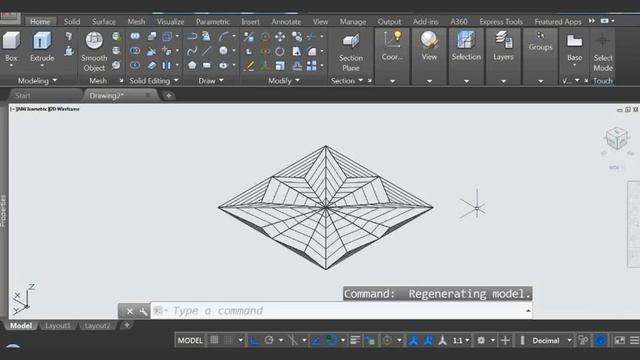Viewport: 640px width, 360px height.
Task: Select the solid Union icon
Action: pos(135,36)
